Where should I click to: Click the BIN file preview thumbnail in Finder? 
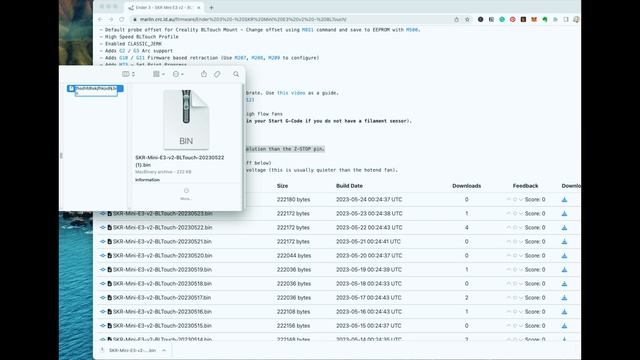(186, 120)
